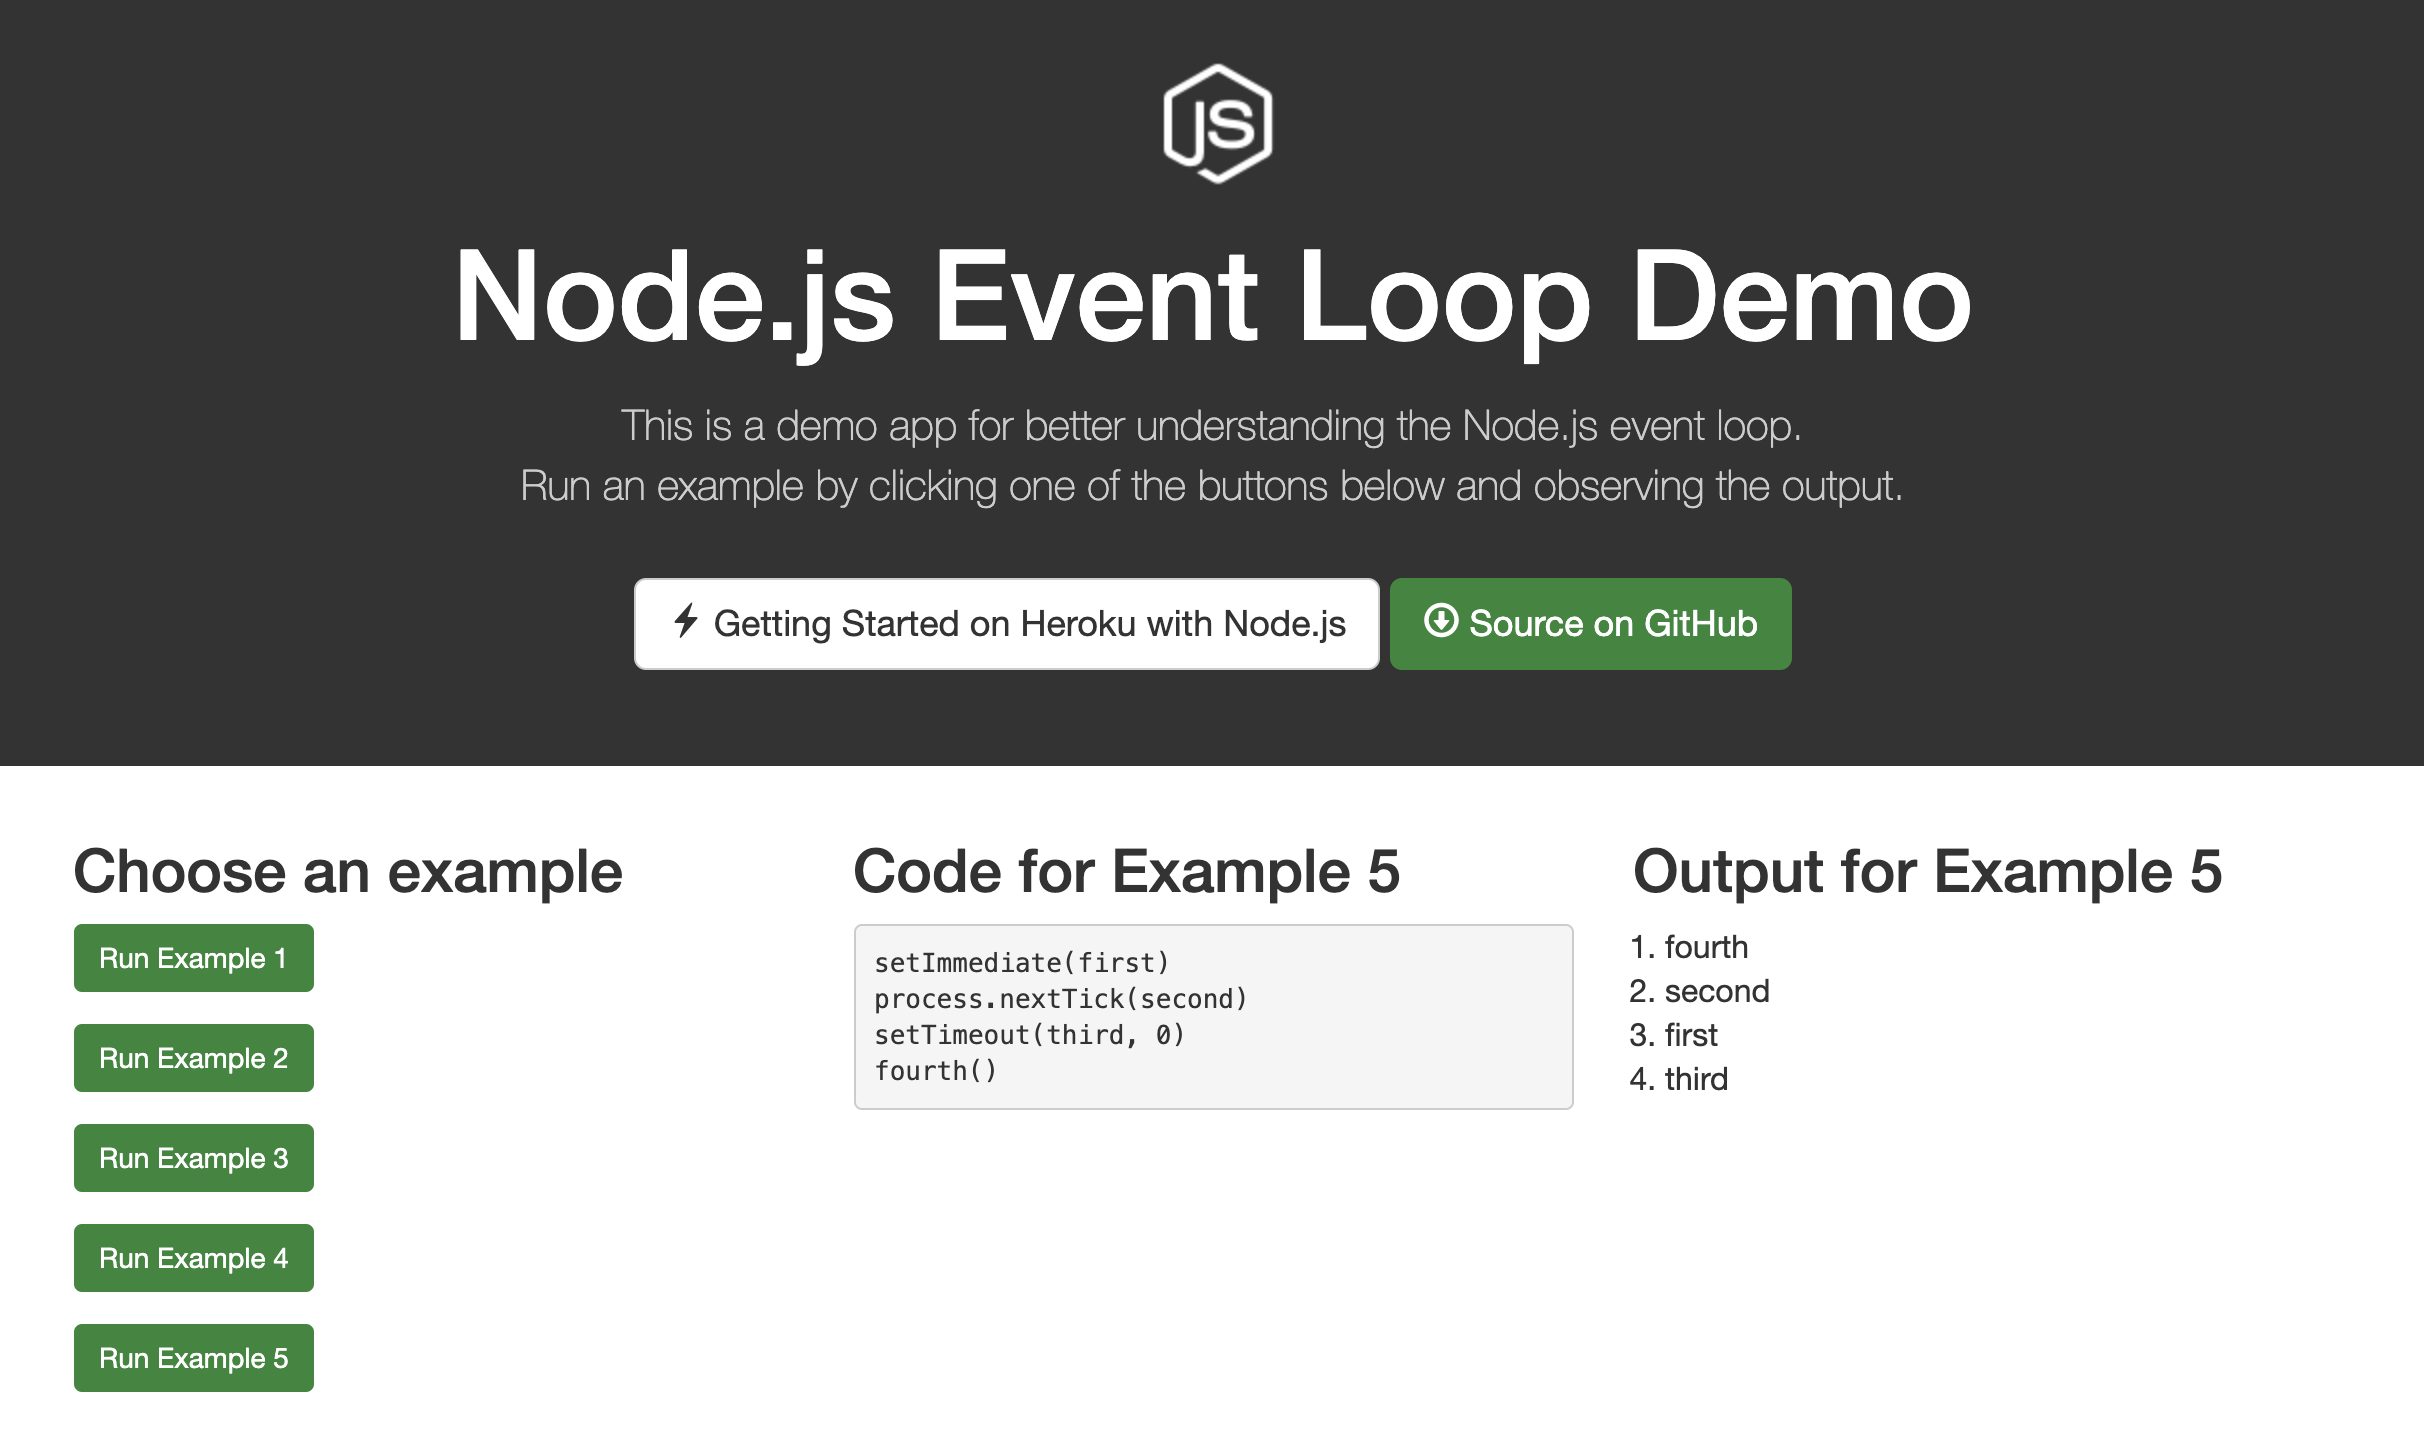
Task: Click the 'Code for Example 5' heading
Action: [x=1126, y=872]
